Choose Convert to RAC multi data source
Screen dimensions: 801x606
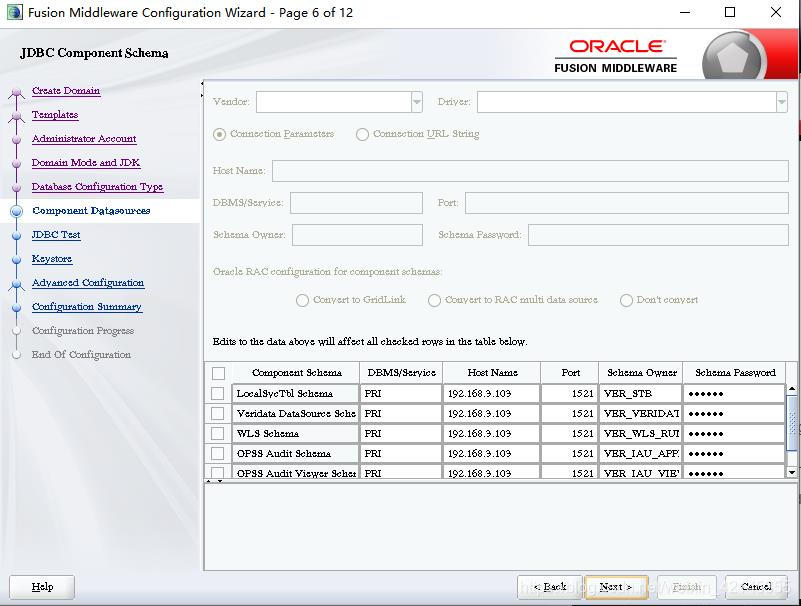pos(434,300)
